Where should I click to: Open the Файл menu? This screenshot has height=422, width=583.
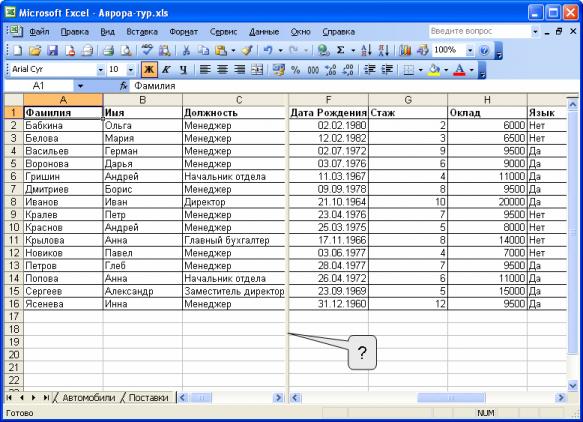tap(39, 32)
